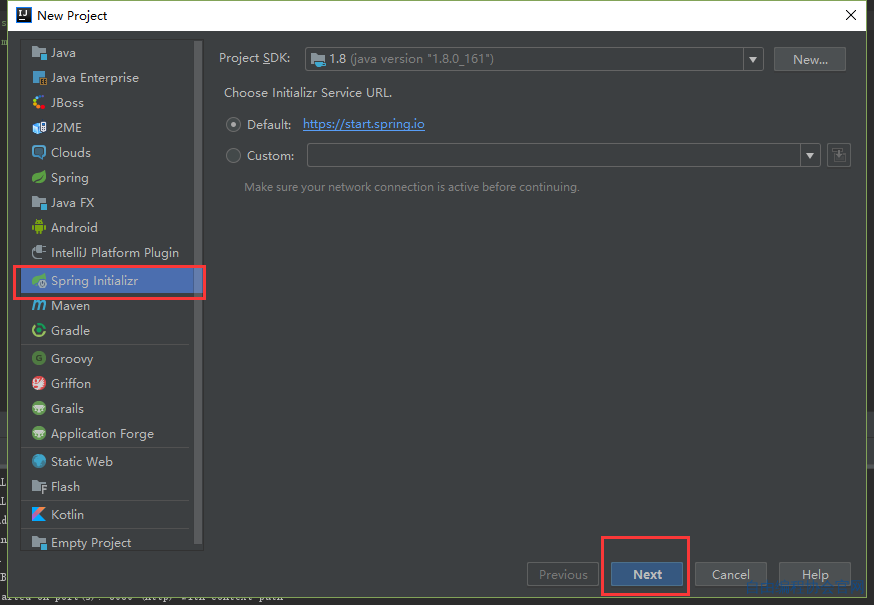The width and height of the screenshot is (874, 605).
Task: Click the Groovy icon
Action: coord(39,359)
